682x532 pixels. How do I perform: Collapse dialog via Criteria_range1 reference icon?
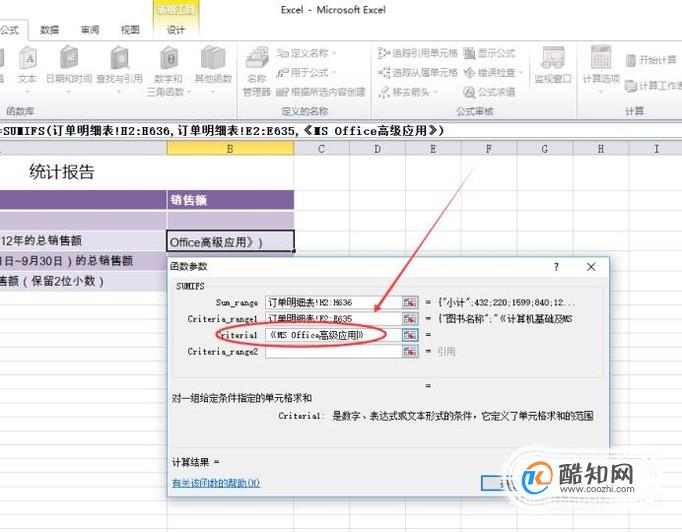(410, 319)
